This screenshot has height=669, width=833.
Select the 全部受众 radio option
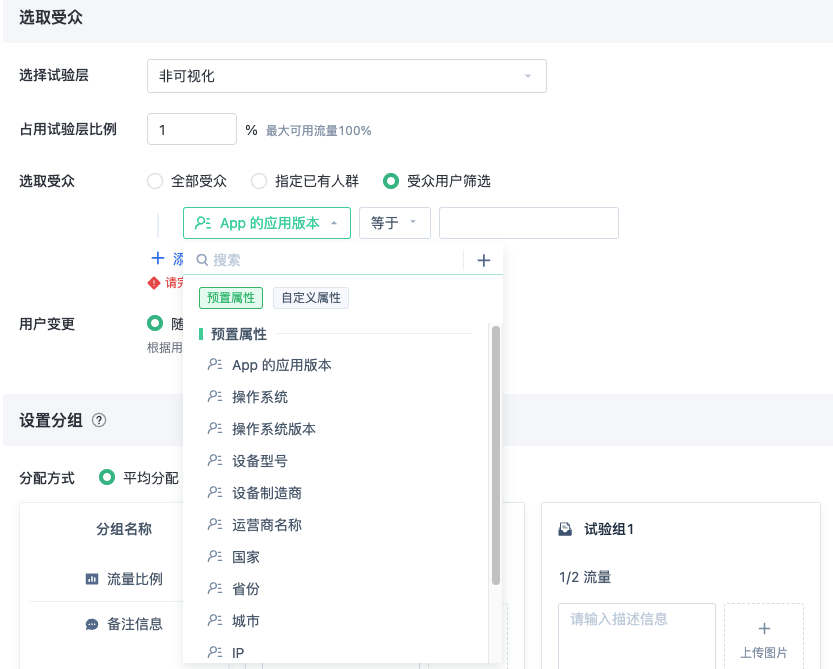[x=155, y=181]
